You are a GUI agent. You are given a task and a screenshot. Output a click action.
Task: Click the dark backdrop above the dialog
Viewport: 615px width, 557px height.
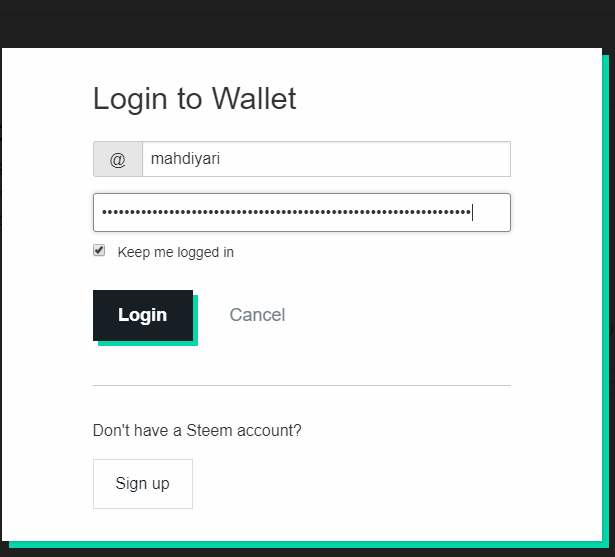308,24
